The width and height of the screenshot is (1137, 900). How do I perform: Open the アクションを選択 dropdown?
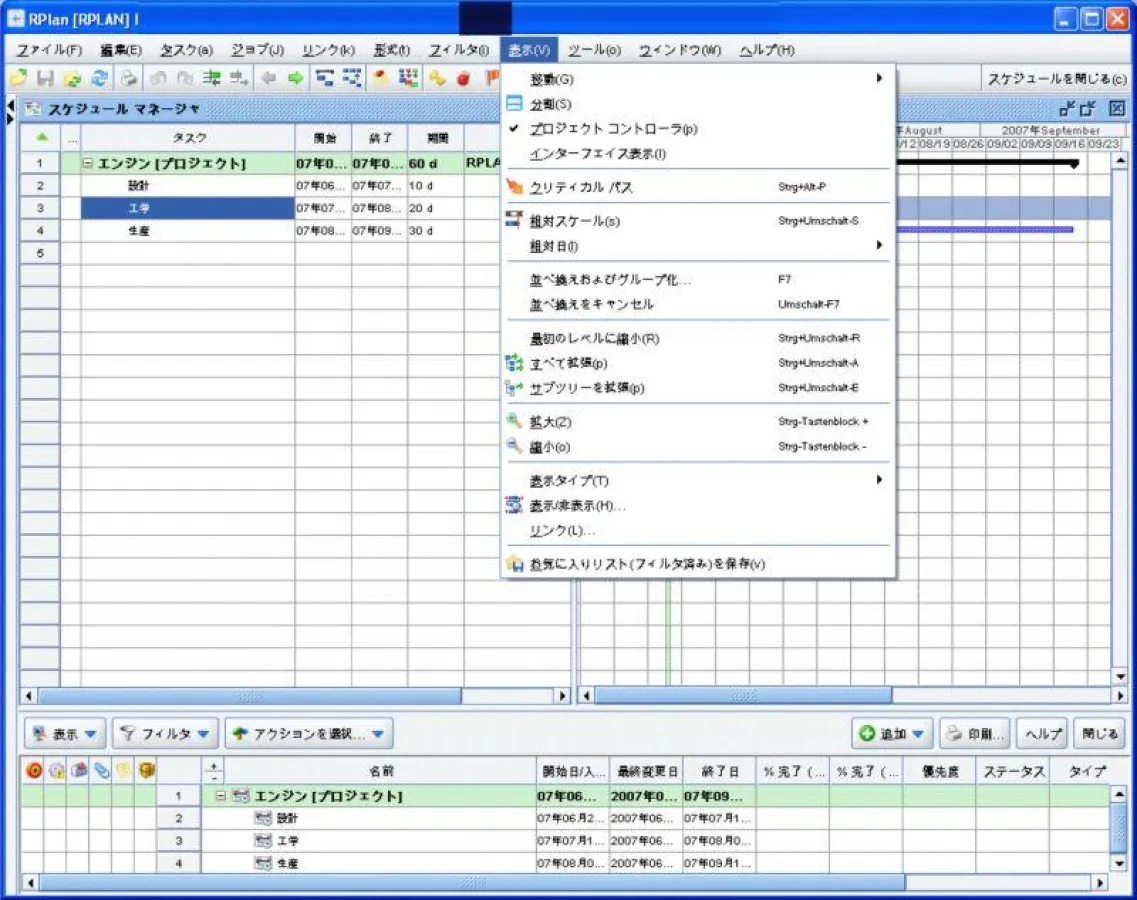310,733
